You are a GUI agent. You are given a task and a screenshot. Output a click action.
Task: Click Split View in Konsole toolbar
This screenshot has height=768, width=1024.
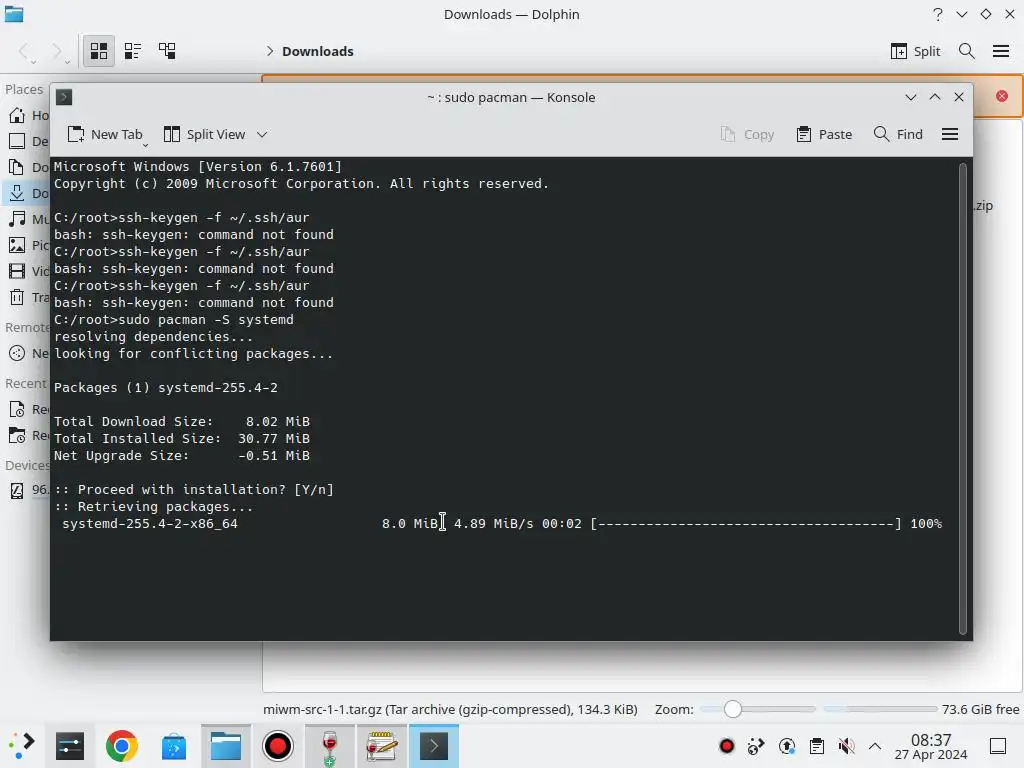click(x=204, y=135)
